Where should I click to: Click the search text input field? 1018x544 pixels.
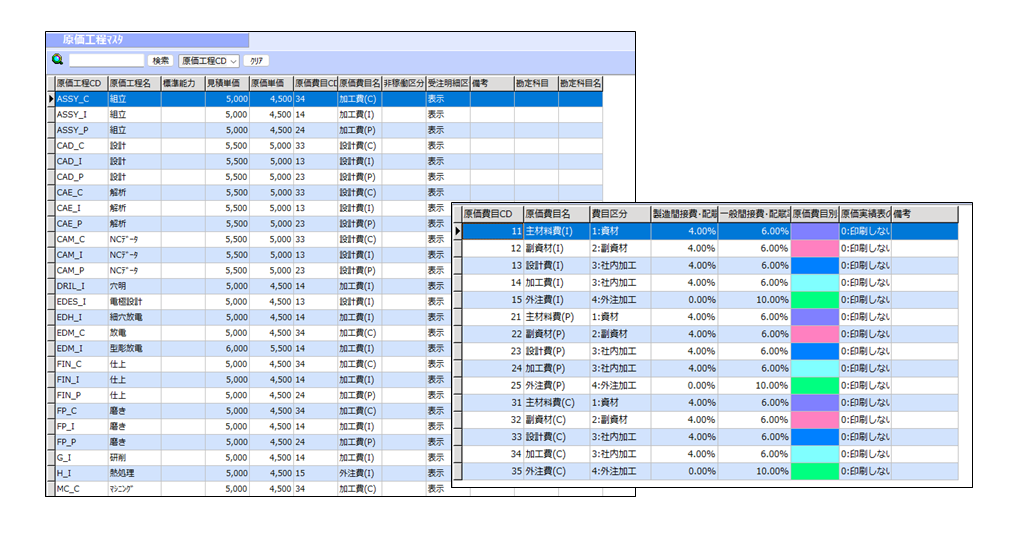106,60
